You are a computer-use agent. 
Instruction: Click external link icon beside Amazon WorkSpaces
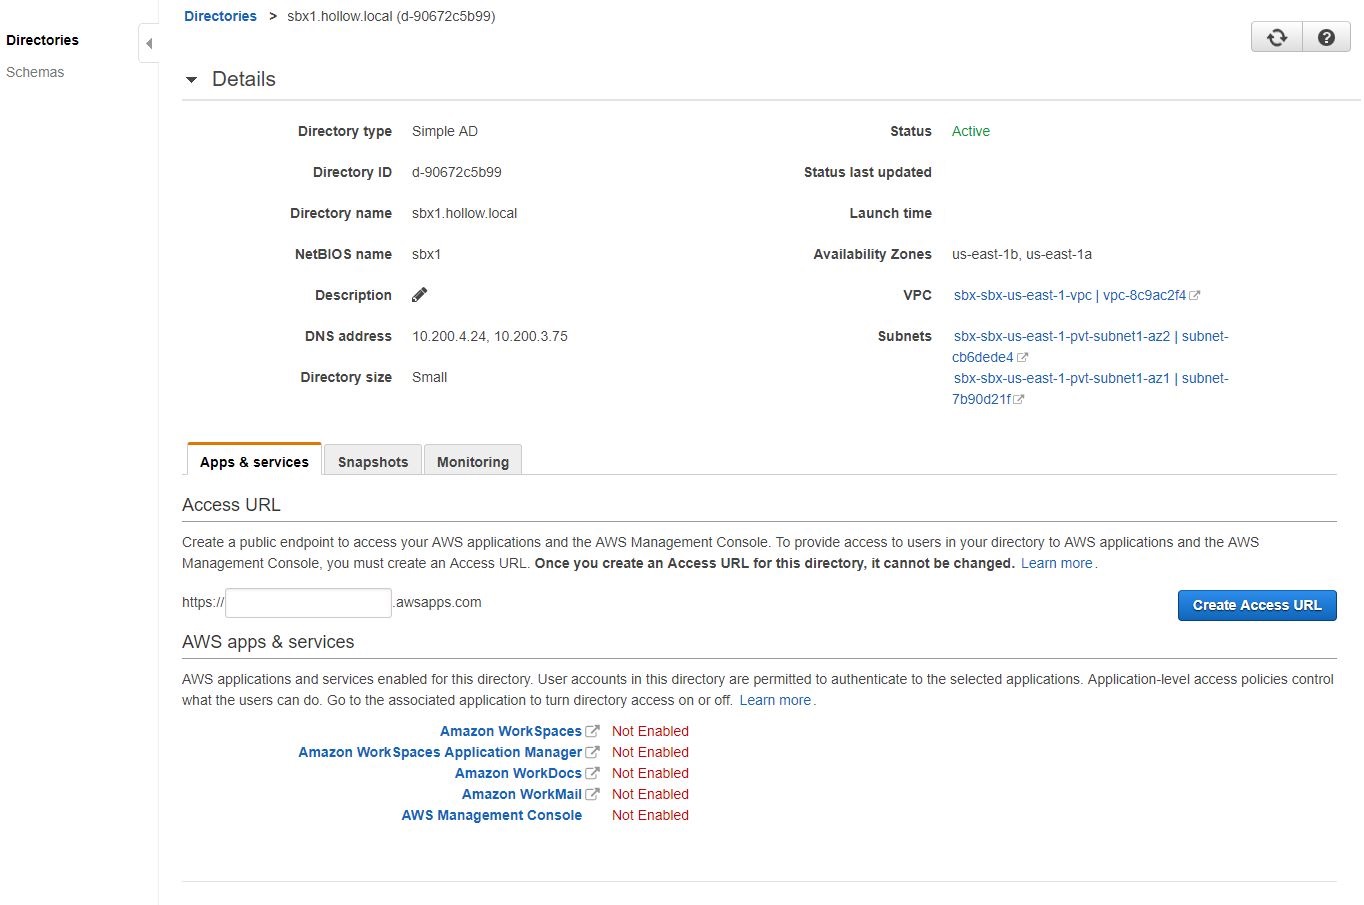pos(592,731)
